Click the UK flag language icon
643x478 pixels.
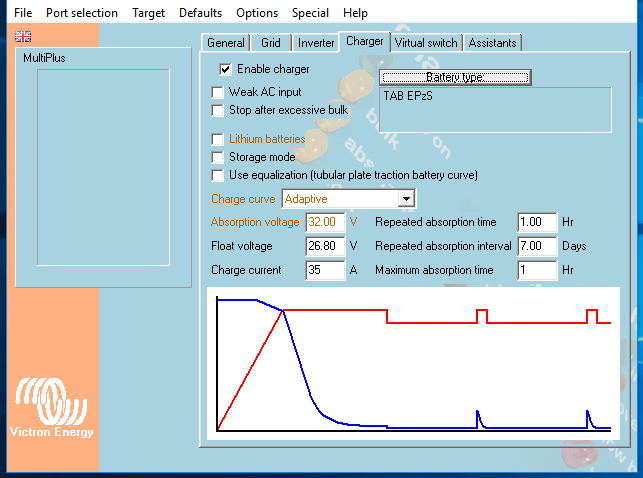point(23,36)
